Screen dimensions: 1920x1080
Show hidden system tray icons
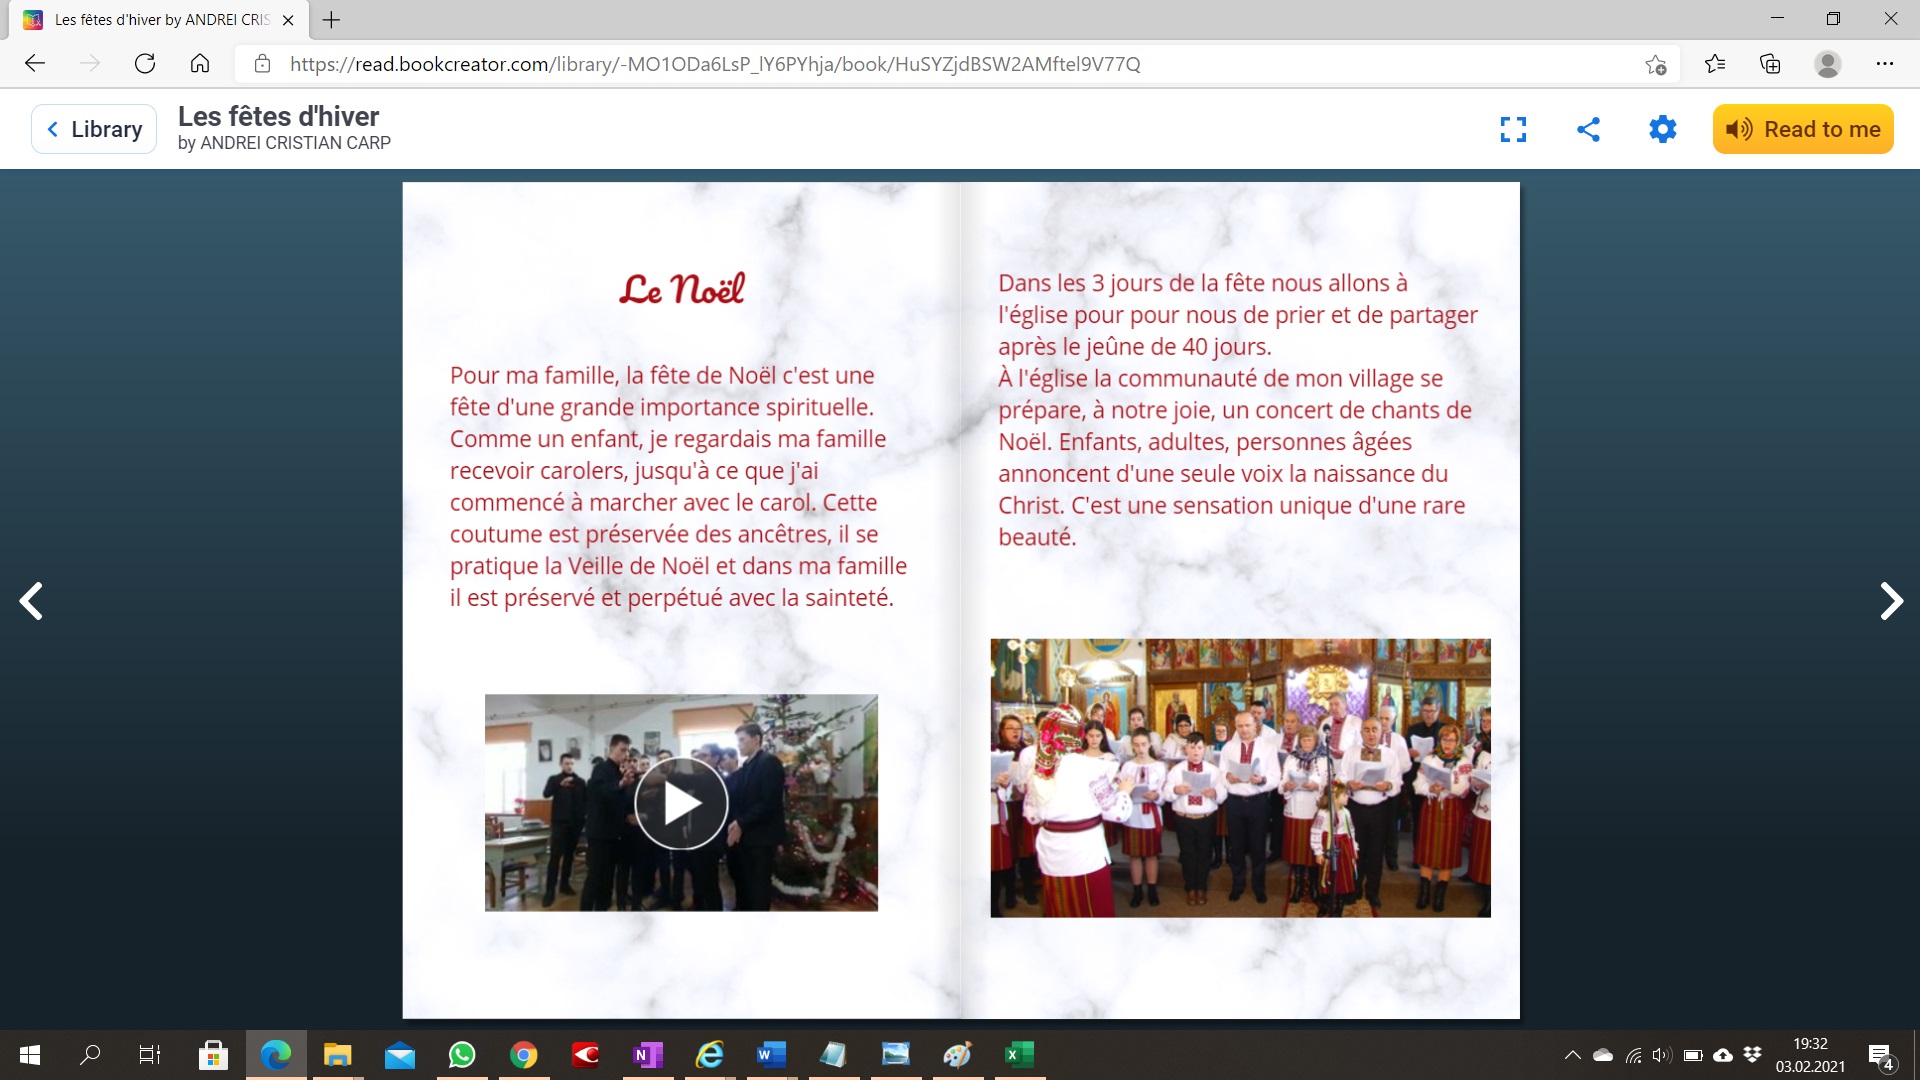coord(1572,1055)
